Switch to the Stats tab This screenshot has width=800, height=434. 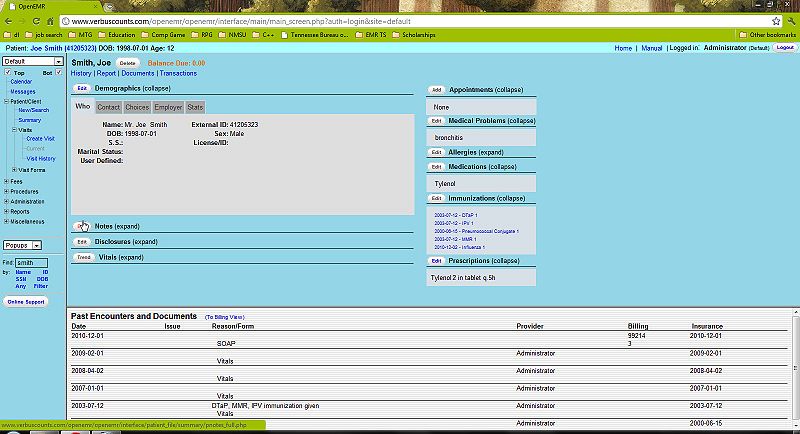click(195, 107)
